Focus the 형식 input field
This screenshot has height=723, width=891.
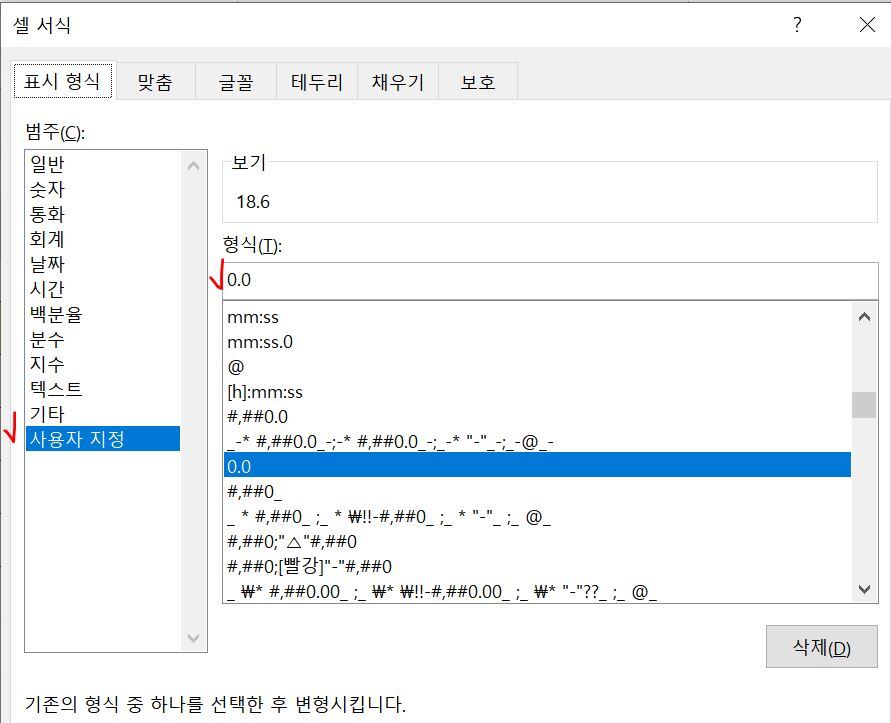550,280
